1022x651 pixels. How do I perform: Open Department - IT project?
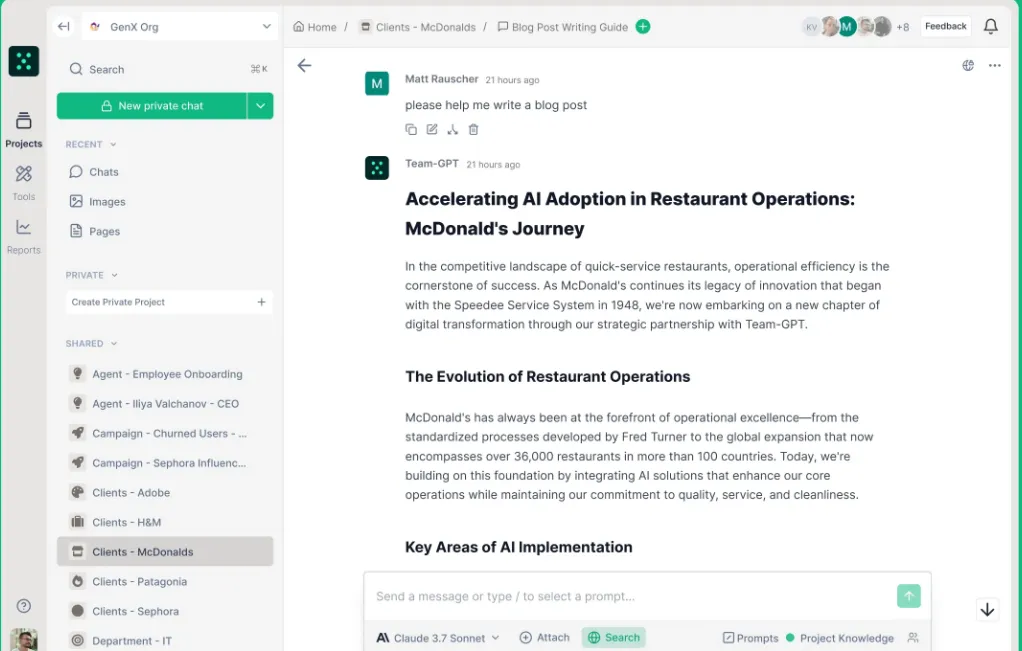click(x=165, y=641)
